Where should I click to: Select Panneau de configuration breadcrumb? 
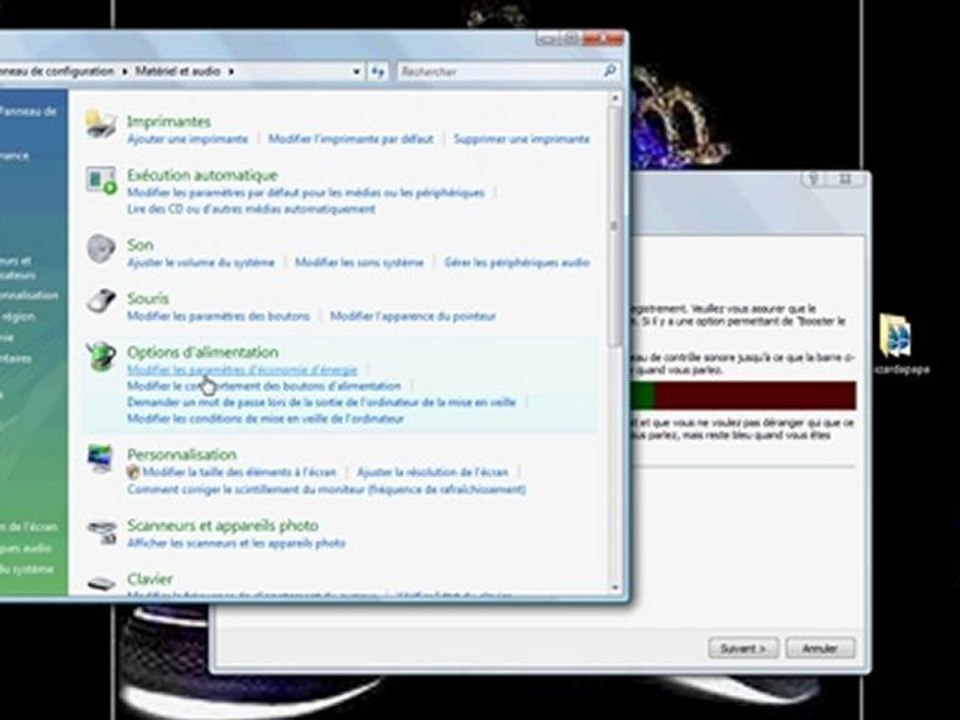[57, 71]
